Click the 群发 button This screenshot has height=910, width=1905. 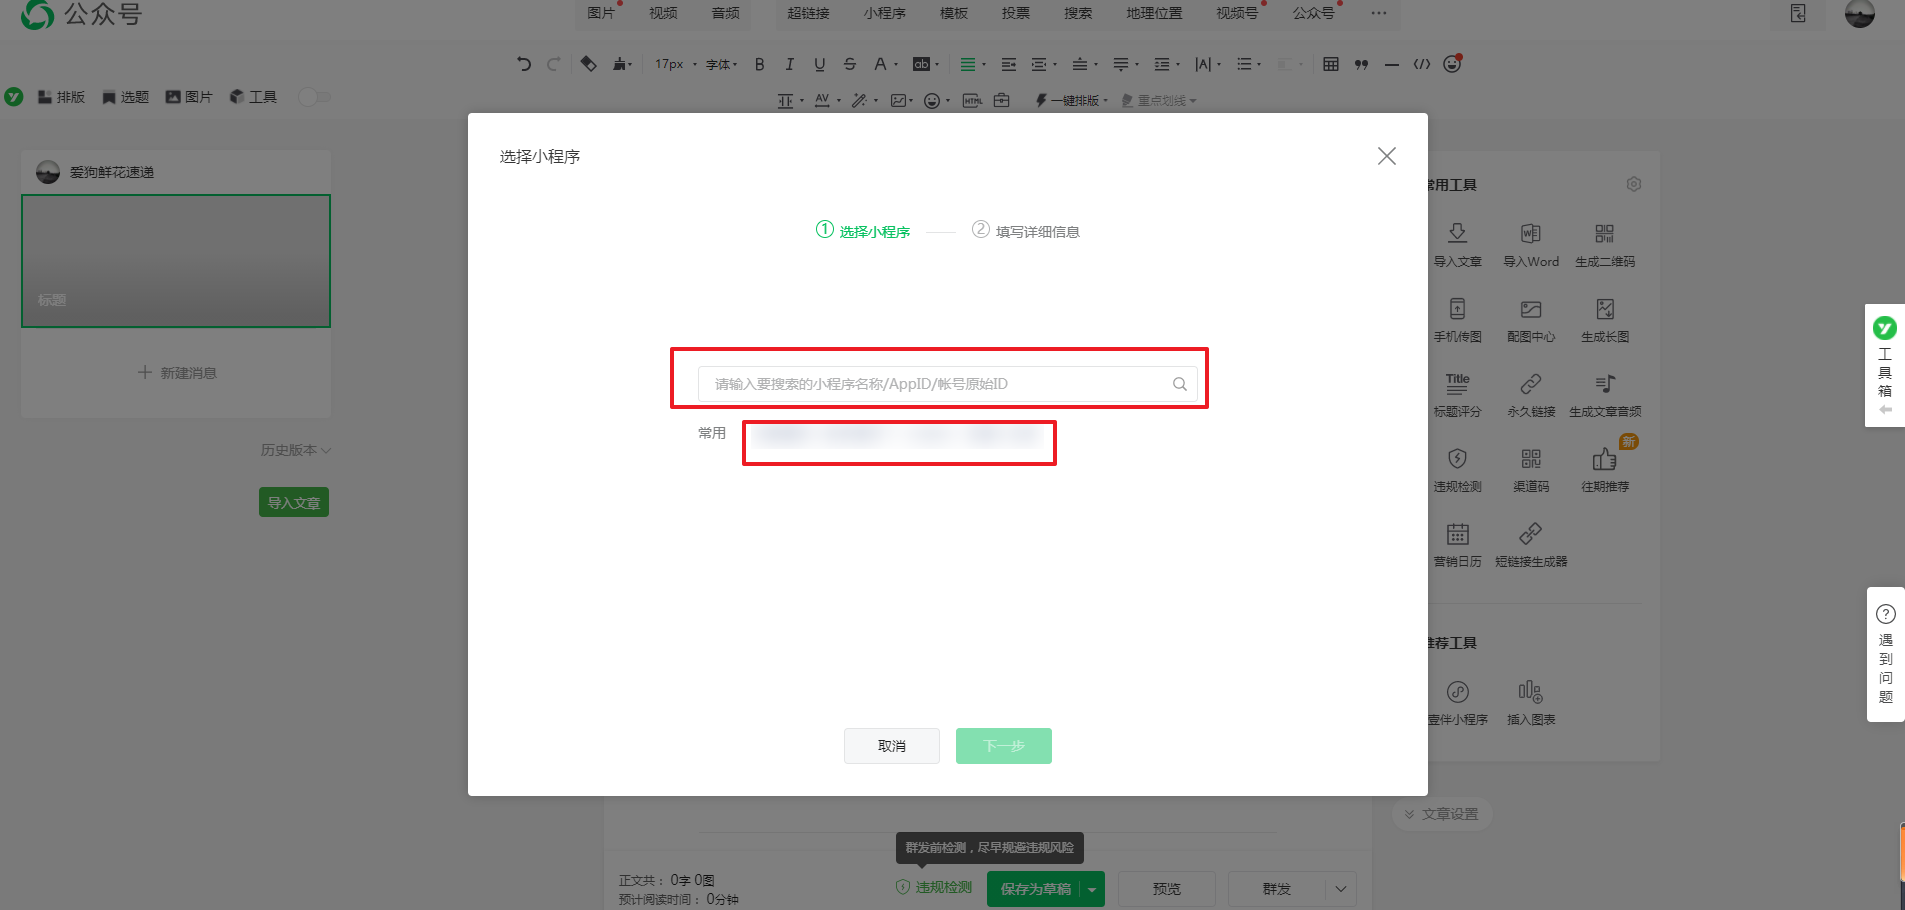tap(1277, 889)
